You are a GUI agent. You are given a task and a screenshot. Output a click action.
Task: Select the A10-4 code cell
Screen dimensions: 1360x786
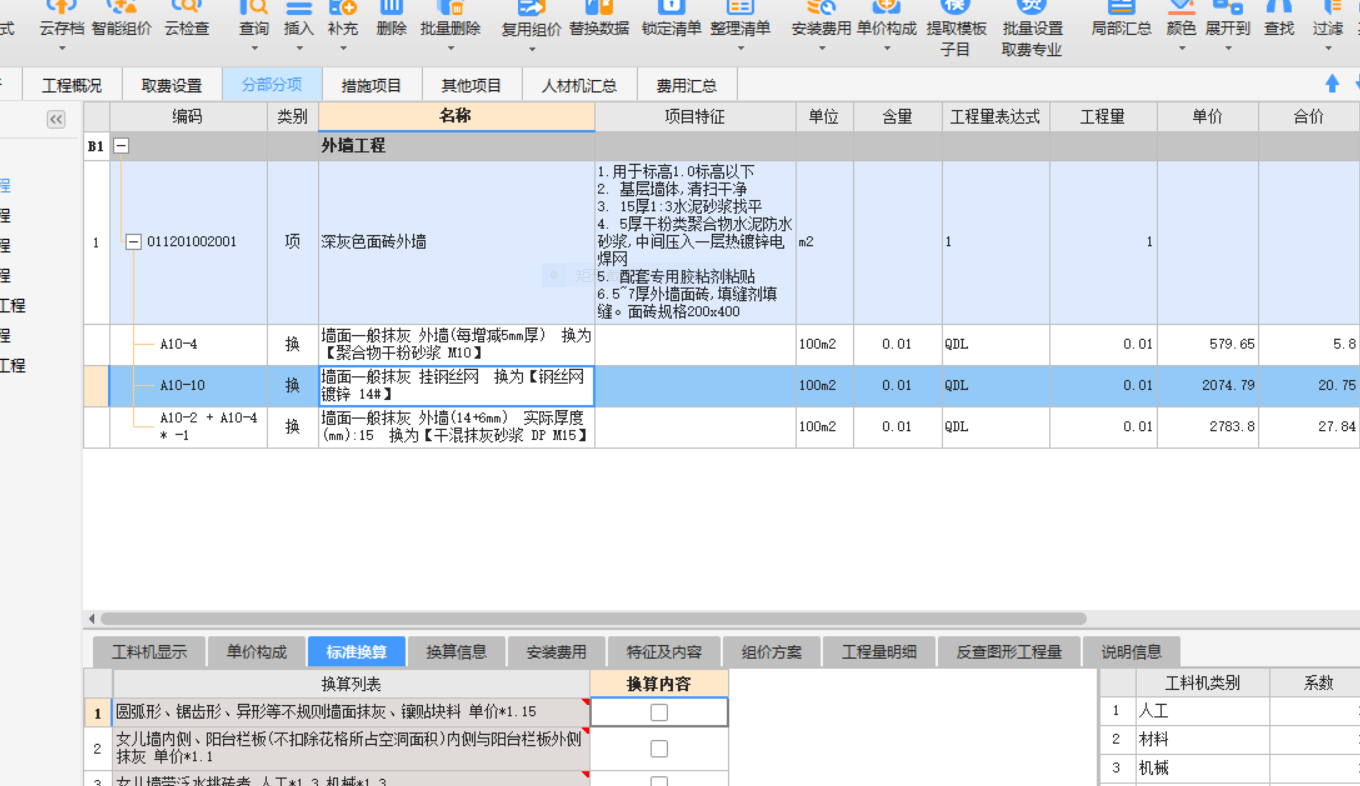click(x=188, y=345)
